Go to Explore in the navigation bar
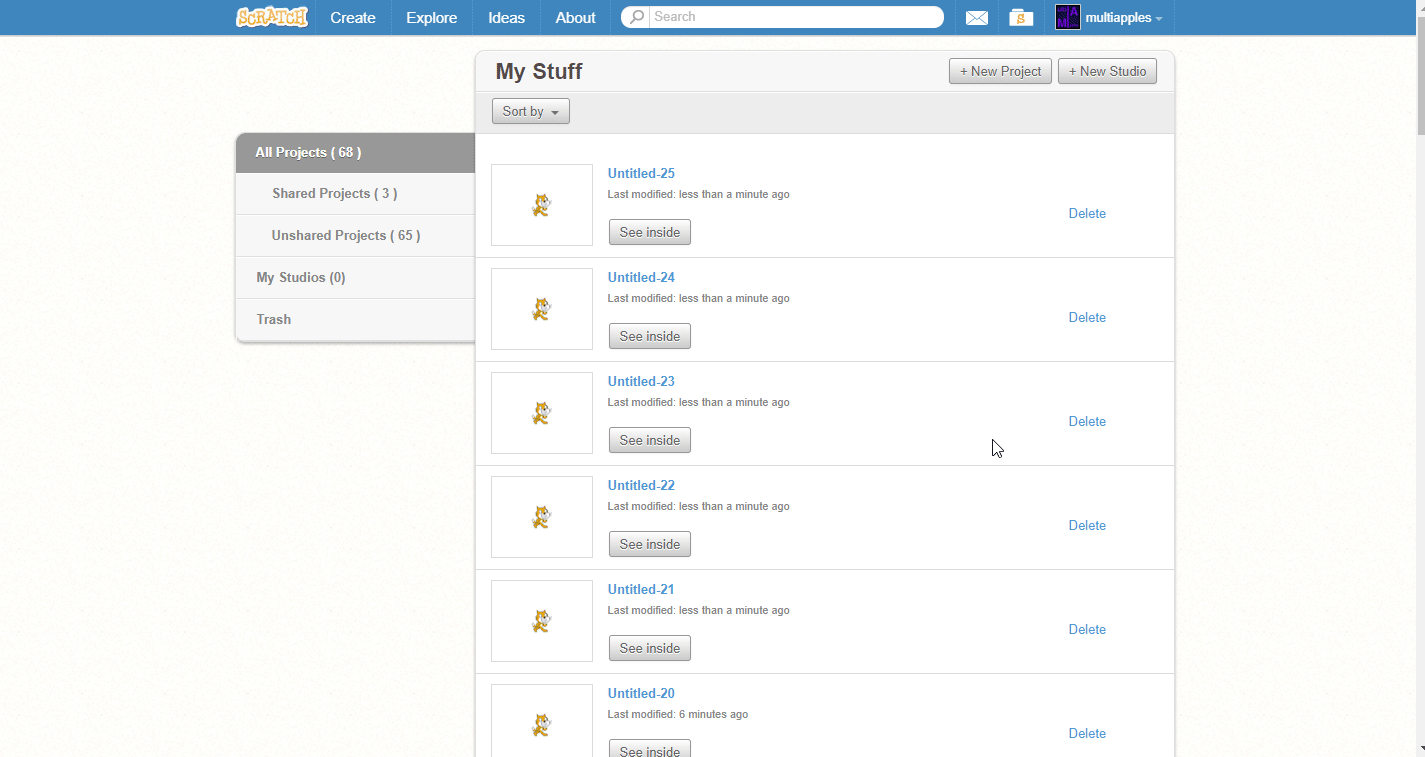 click(x=431, y=18)
